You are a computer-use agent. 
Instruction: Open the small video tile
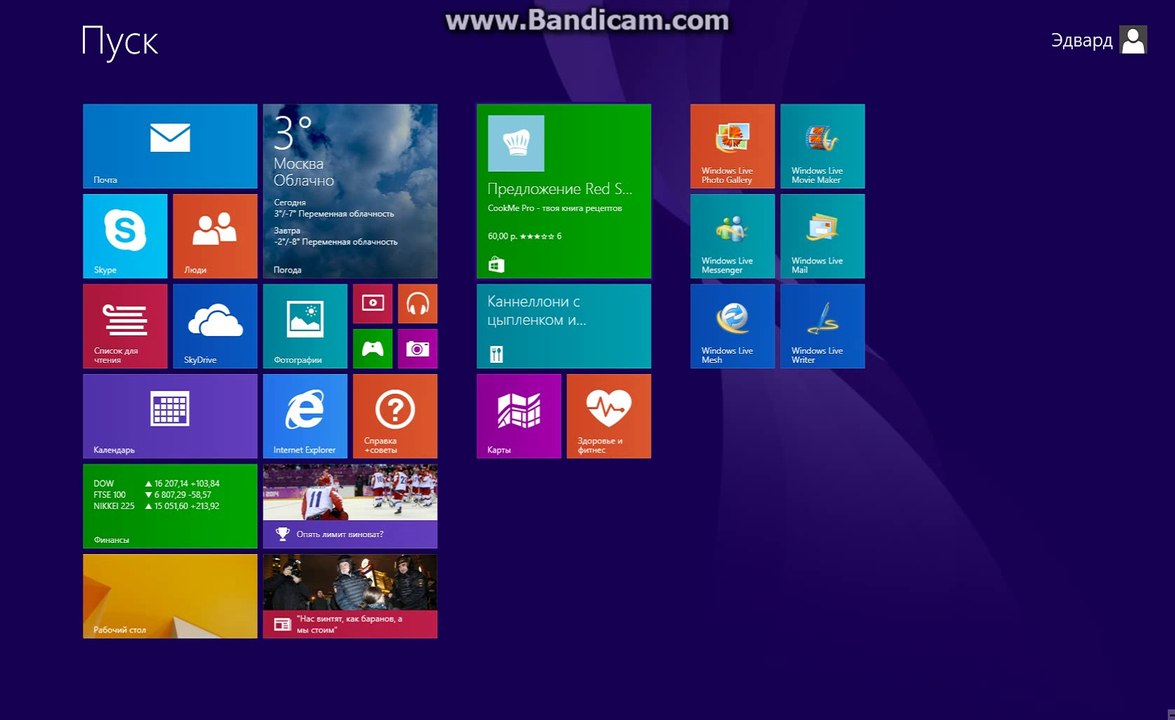[372, 303]
